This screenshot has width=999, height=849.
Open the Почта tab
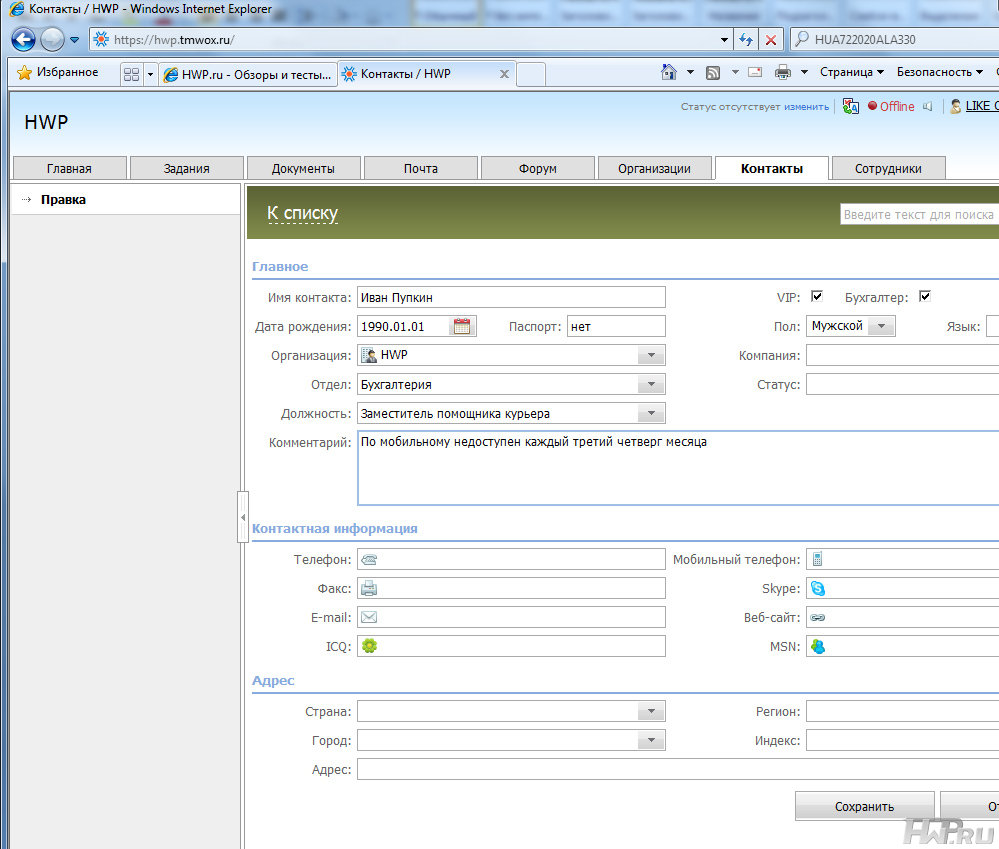point(421,168)
